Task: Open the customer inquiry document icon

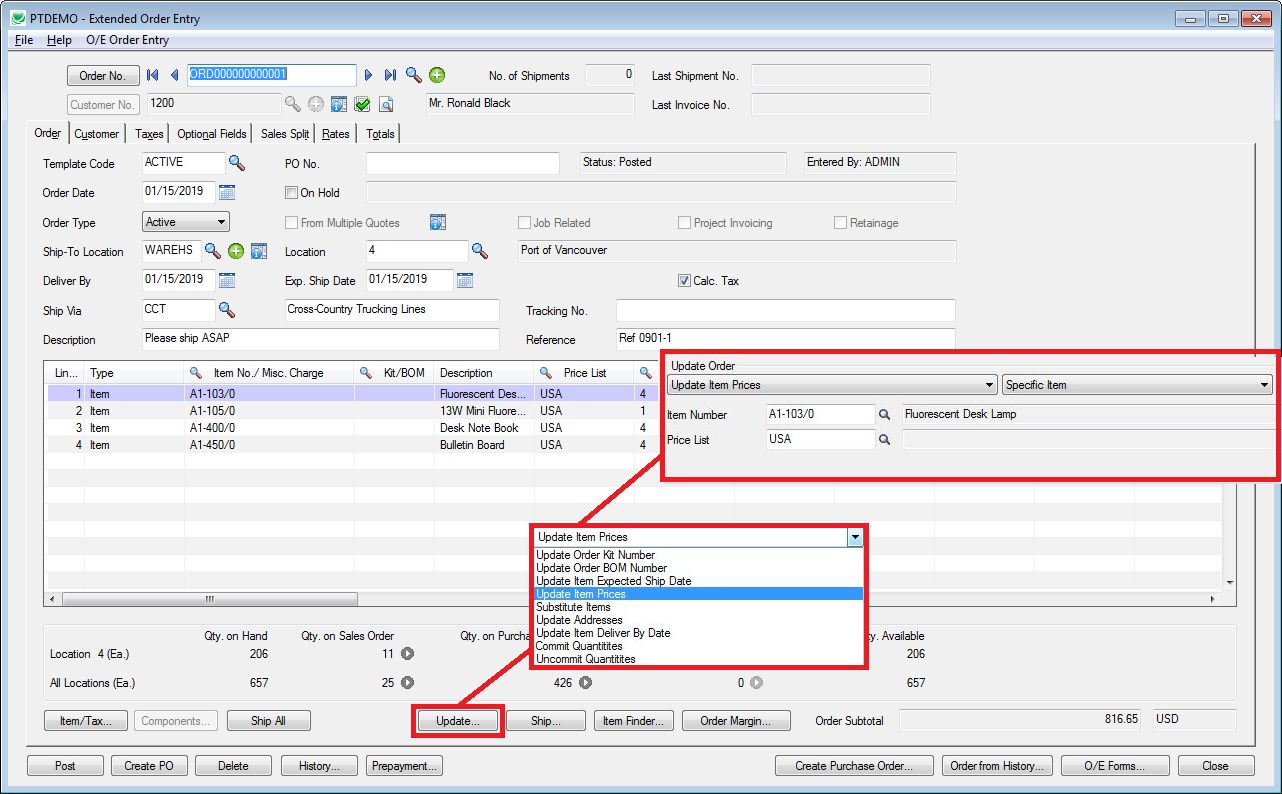Action: tap(386, 104)
